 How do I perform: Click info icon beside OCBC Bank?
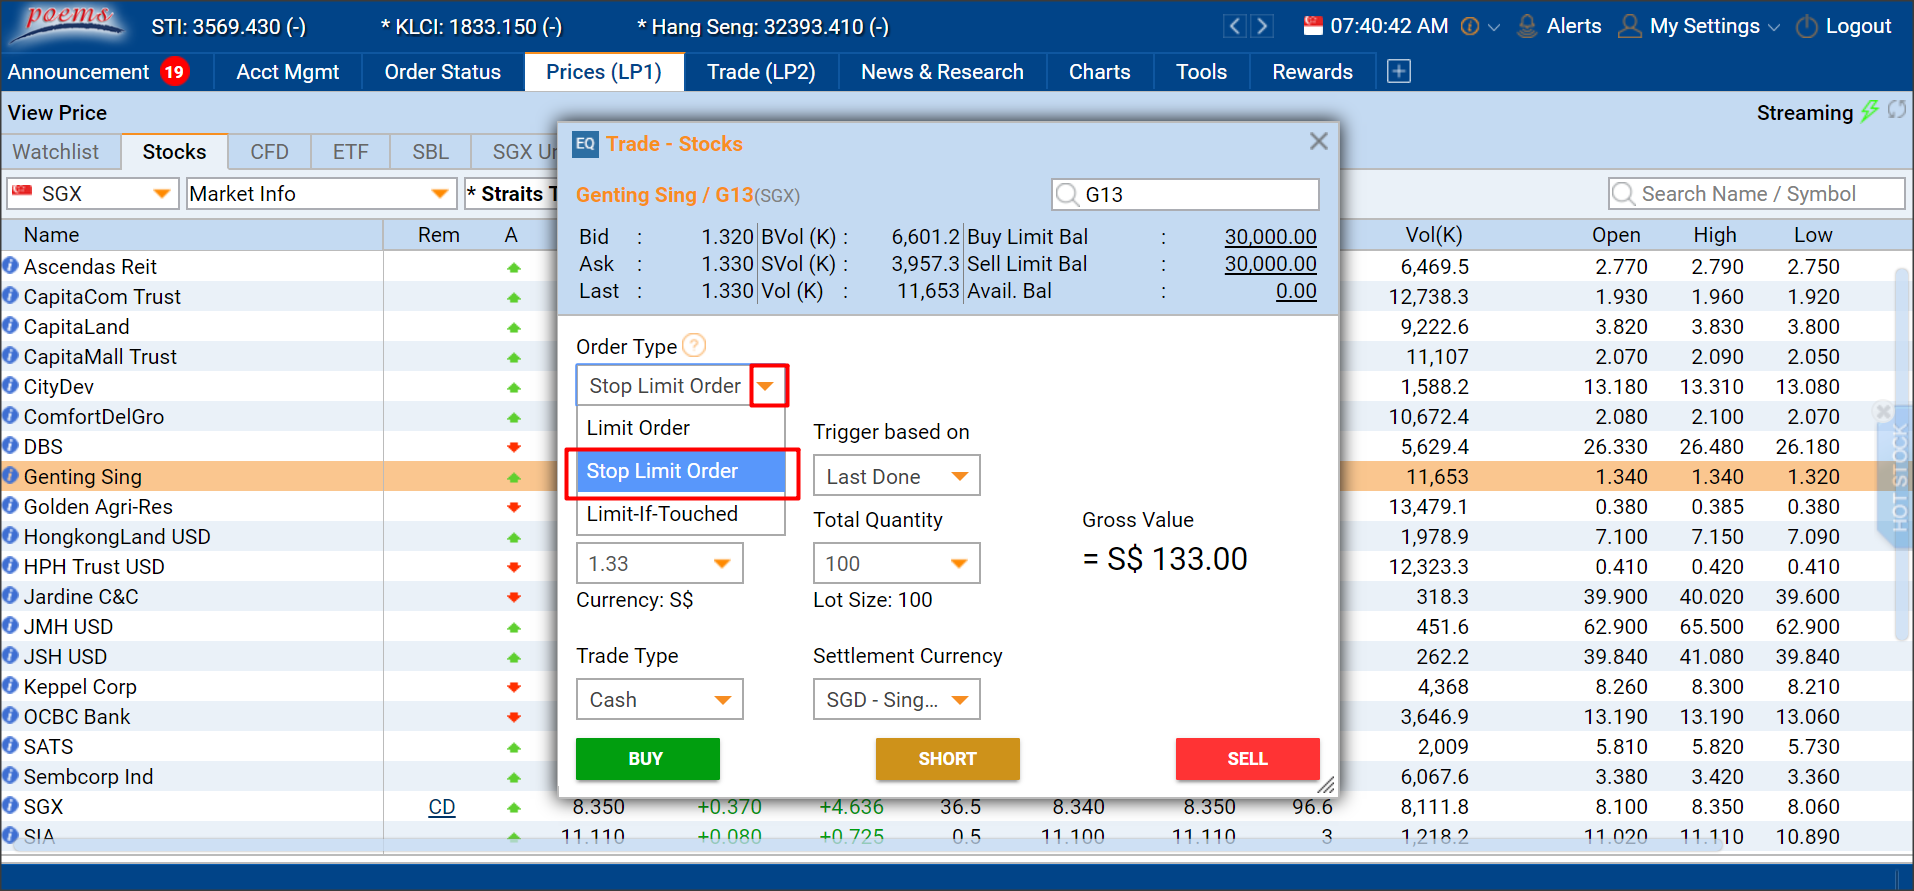pyautogui.click(x=10, y=716)
